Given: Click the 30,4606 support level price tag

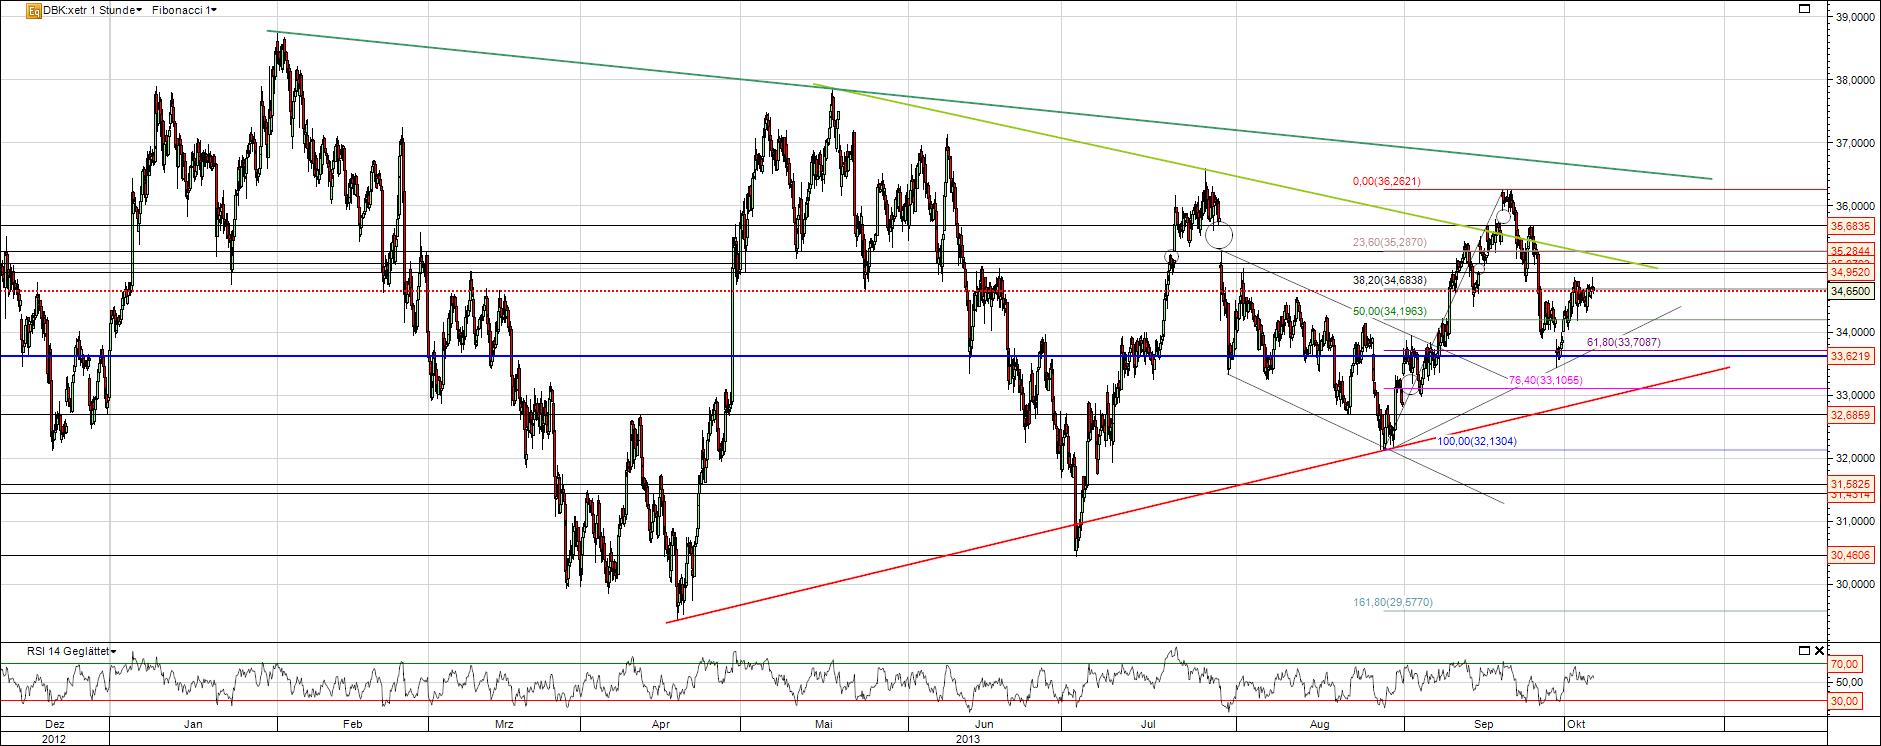Looking at the screenshot, I should [x=1850, y=555].
